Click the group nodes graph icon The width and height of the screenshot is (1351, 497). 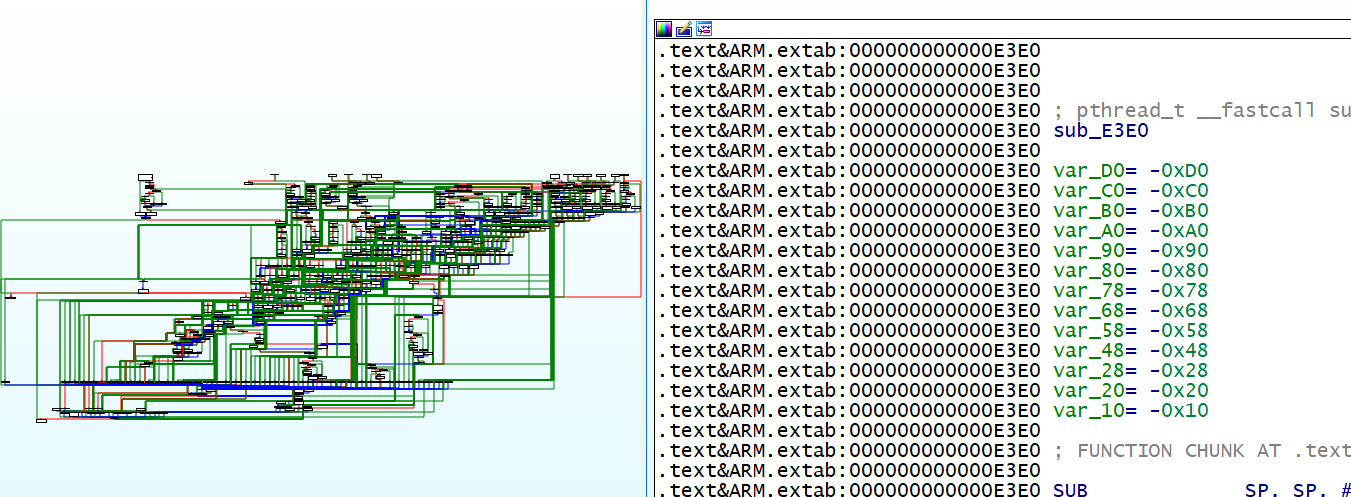pyautogui.click(x=704, y=29)
